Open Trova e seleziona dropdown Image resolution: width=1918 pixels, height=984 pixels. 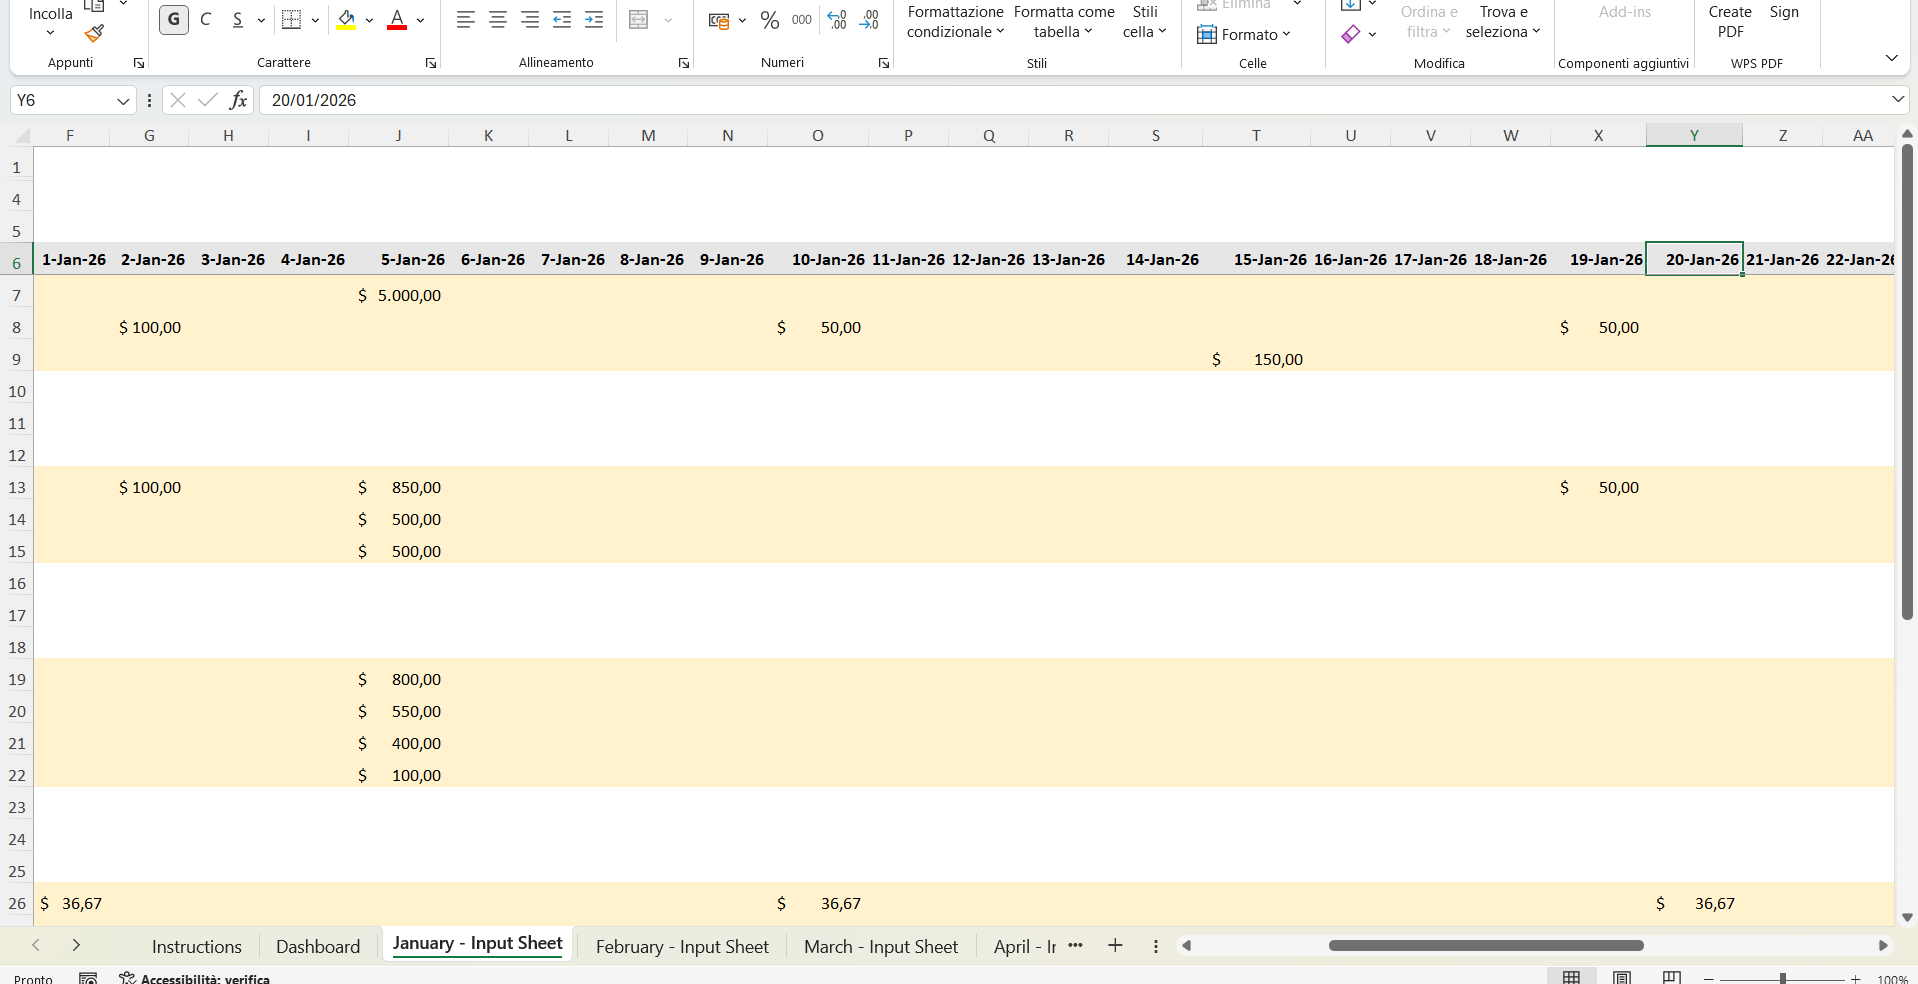1502,22
